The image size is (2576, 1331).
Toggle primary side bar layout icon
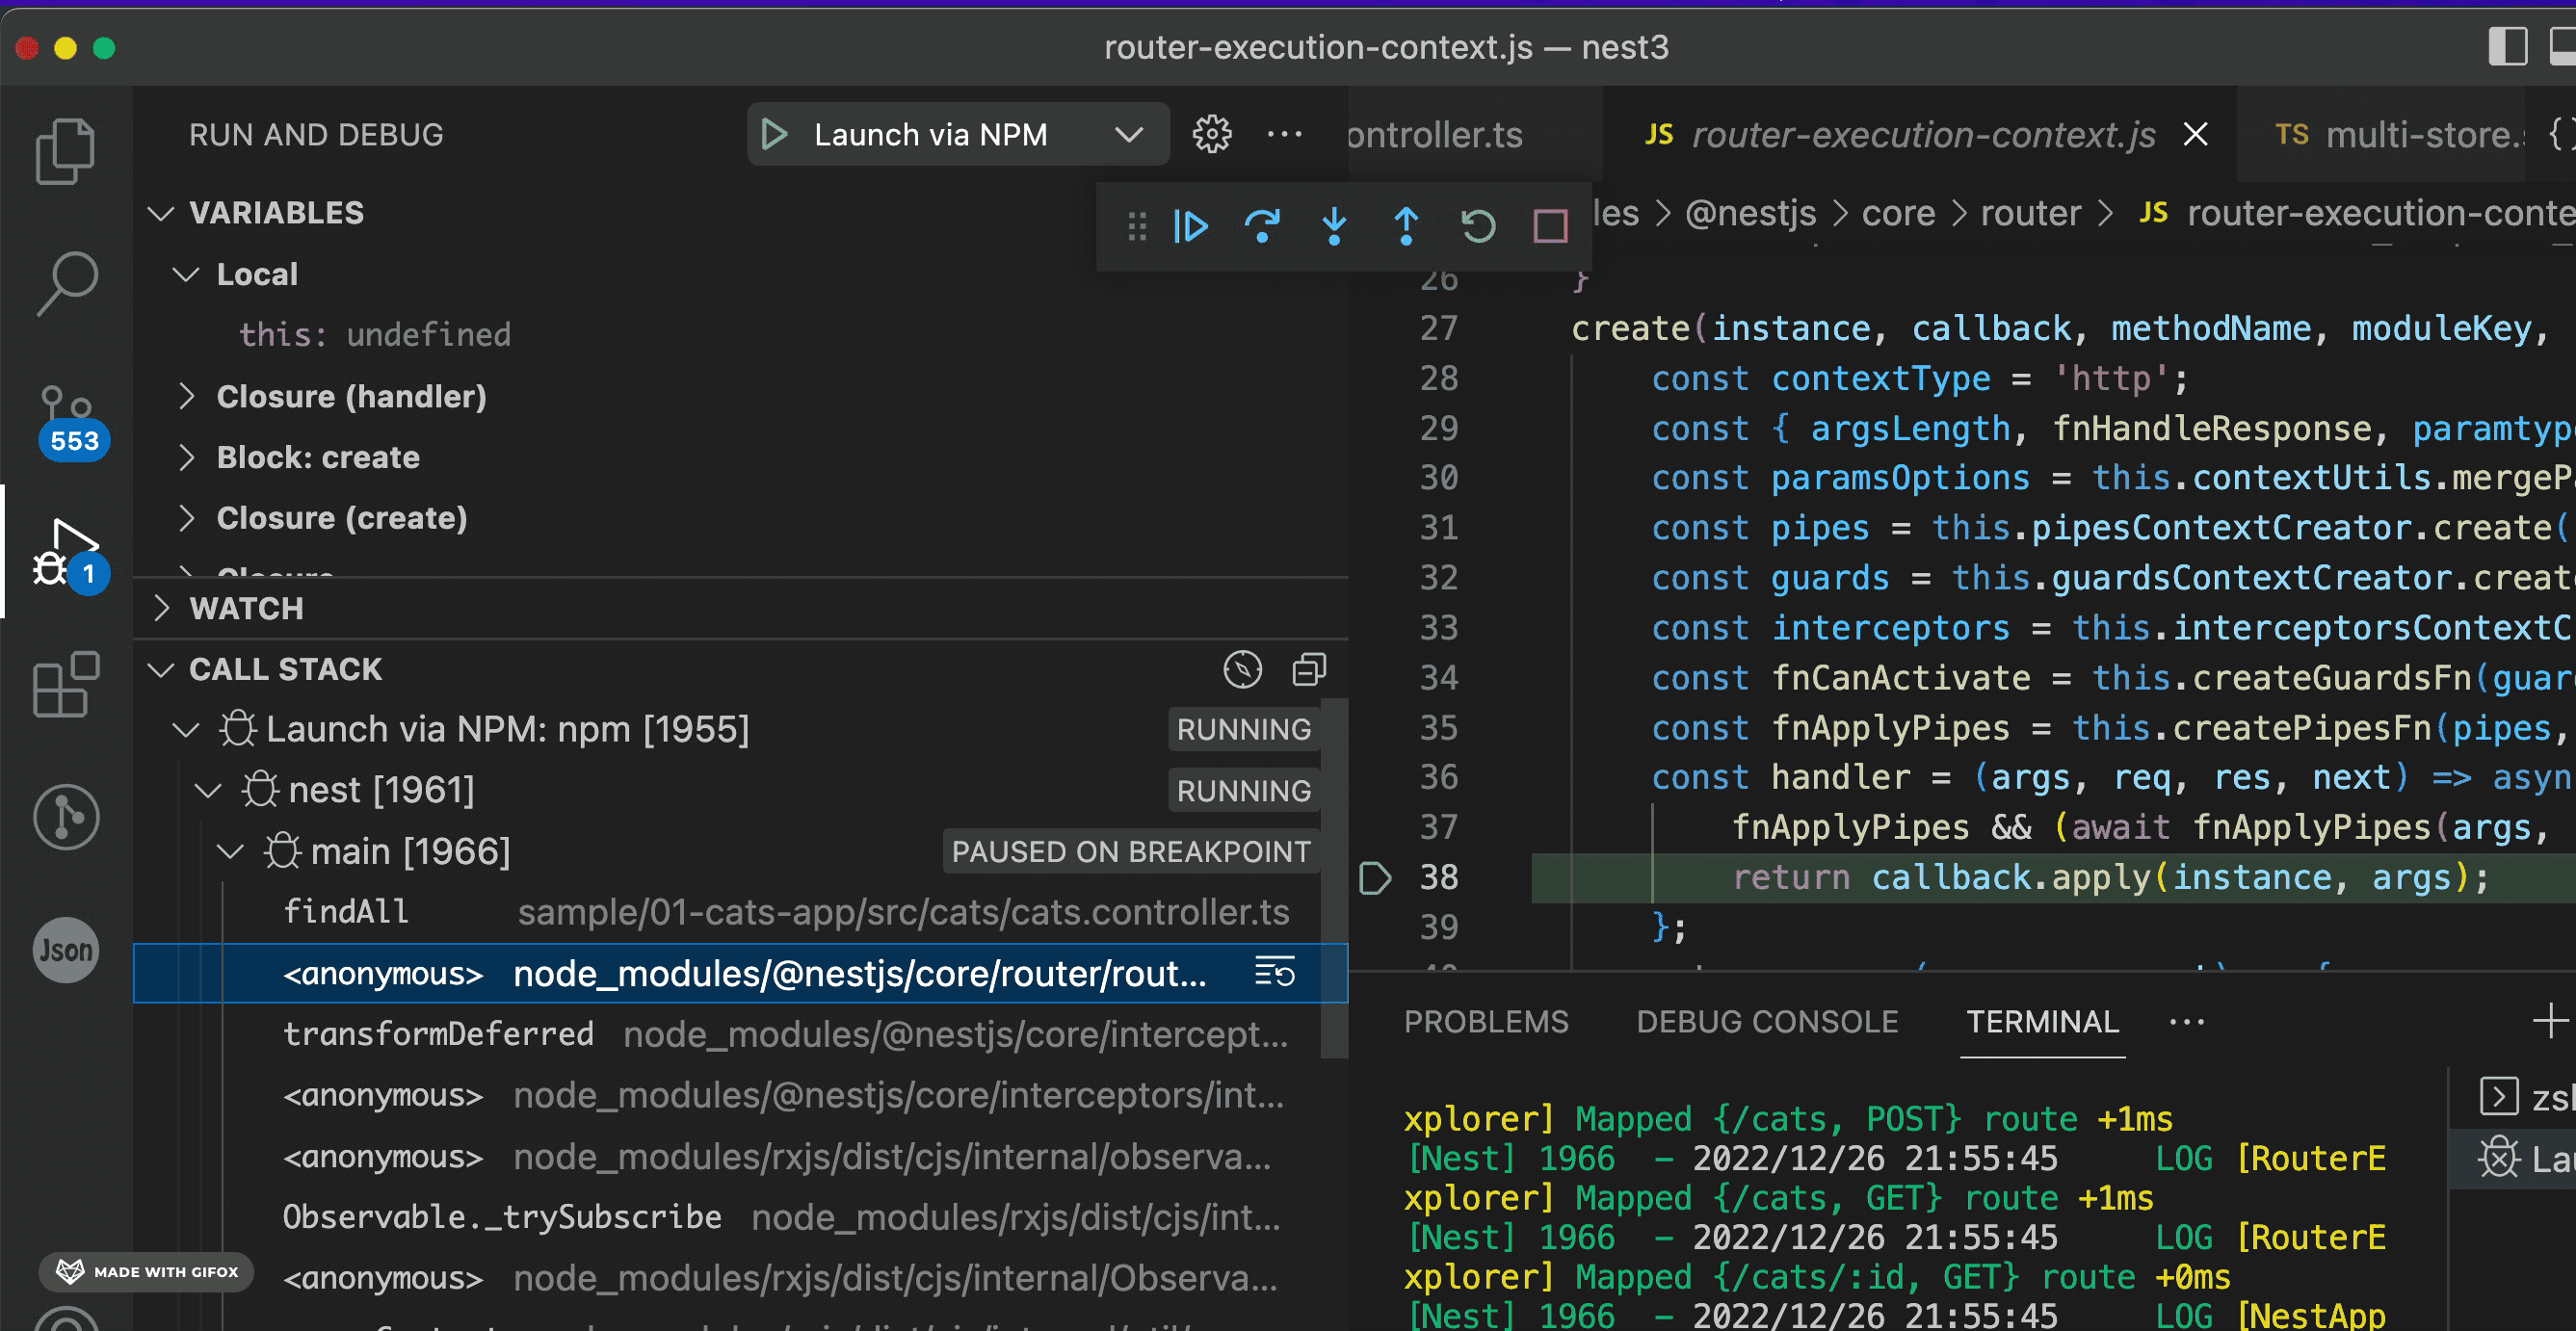coord(2507,47)
